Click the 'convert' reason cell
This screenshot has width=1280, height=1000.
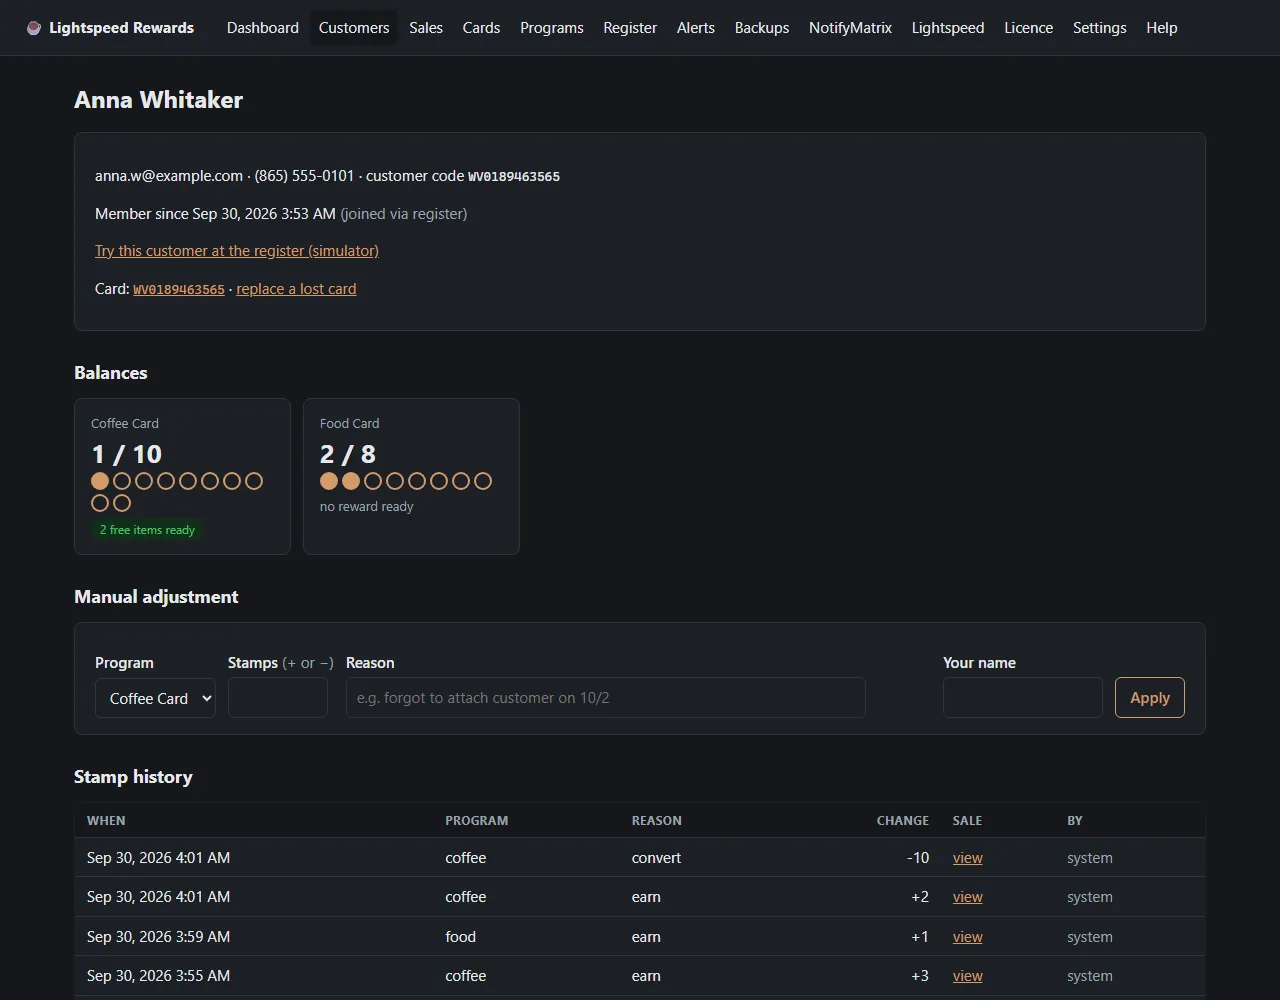(657, 858)
